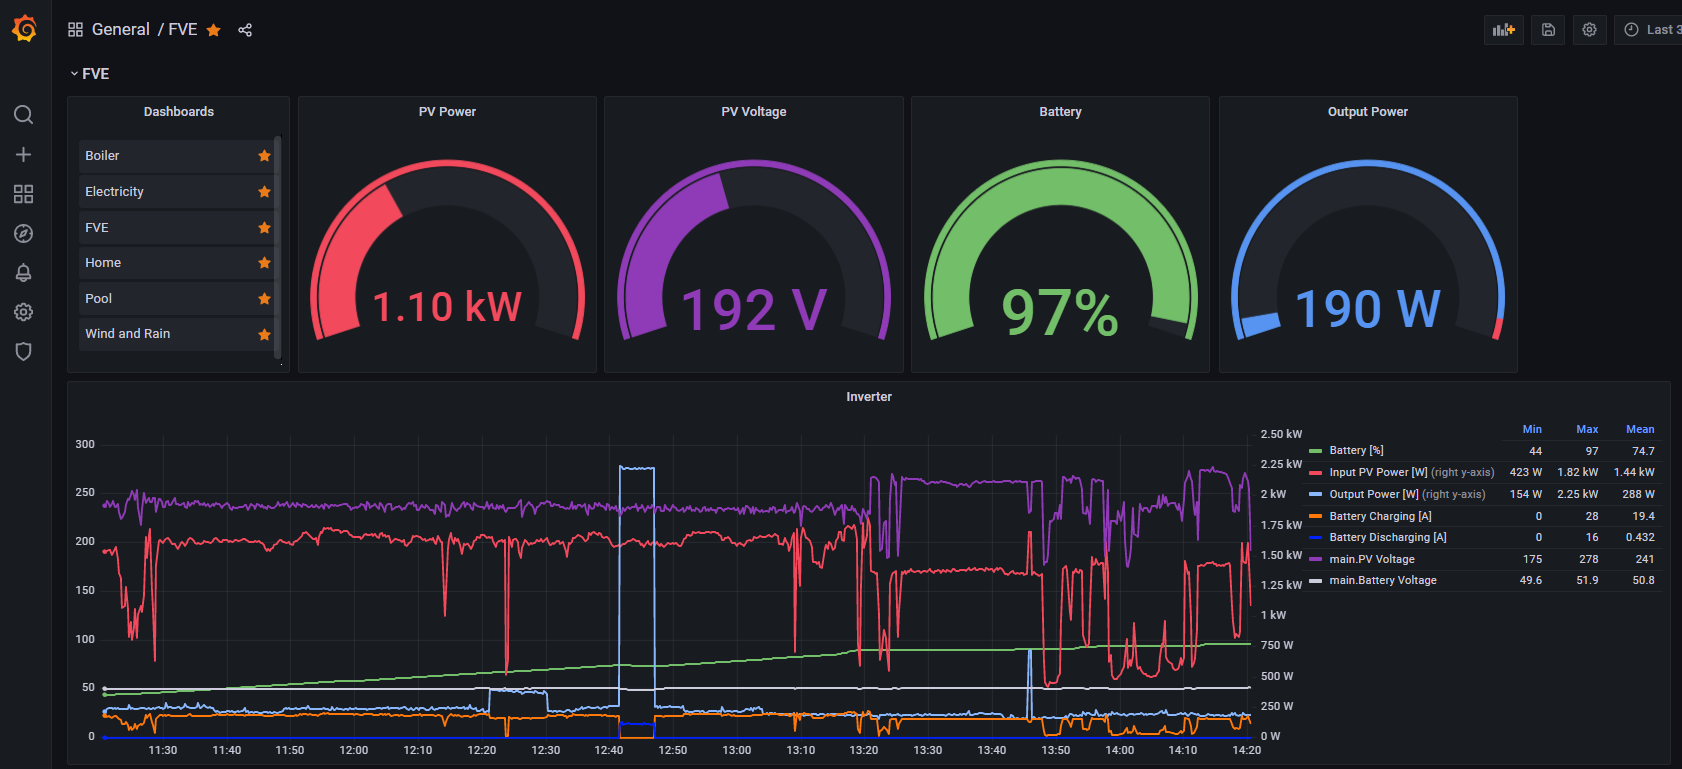Click the 51.9 max value for Battery Voltage
This screenshot has width=1682, height=769.
pos(1587,580)
